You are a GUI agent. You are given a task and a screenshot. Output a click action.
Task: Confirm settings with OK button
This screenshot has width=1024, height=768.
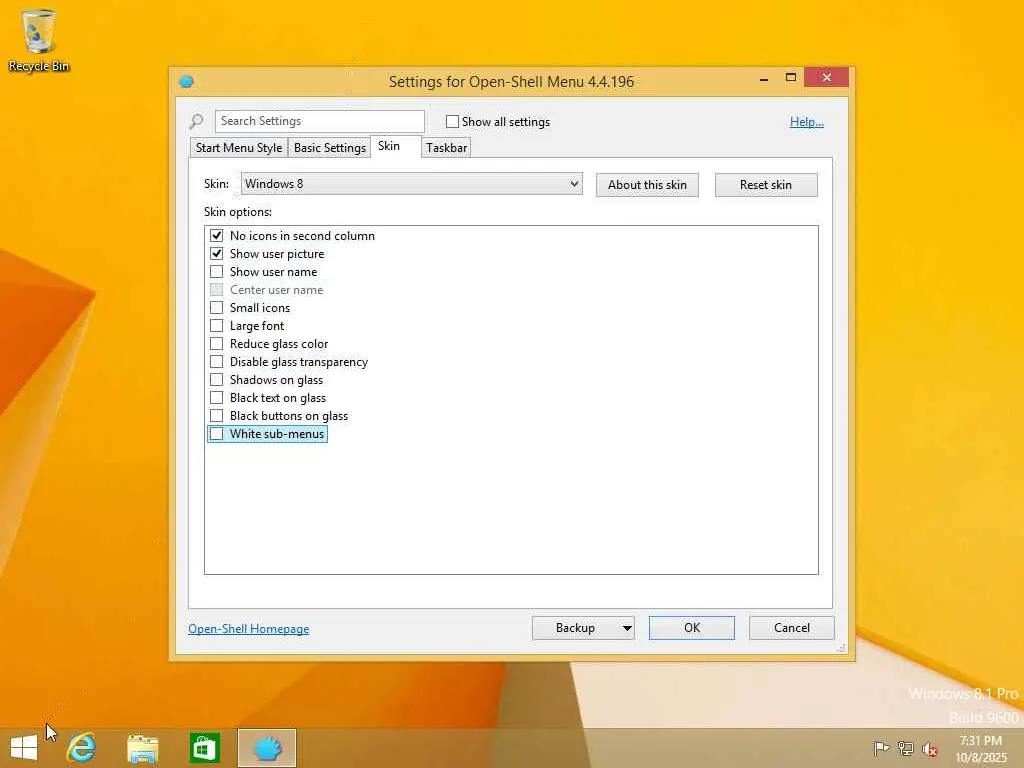click(692, 628)
